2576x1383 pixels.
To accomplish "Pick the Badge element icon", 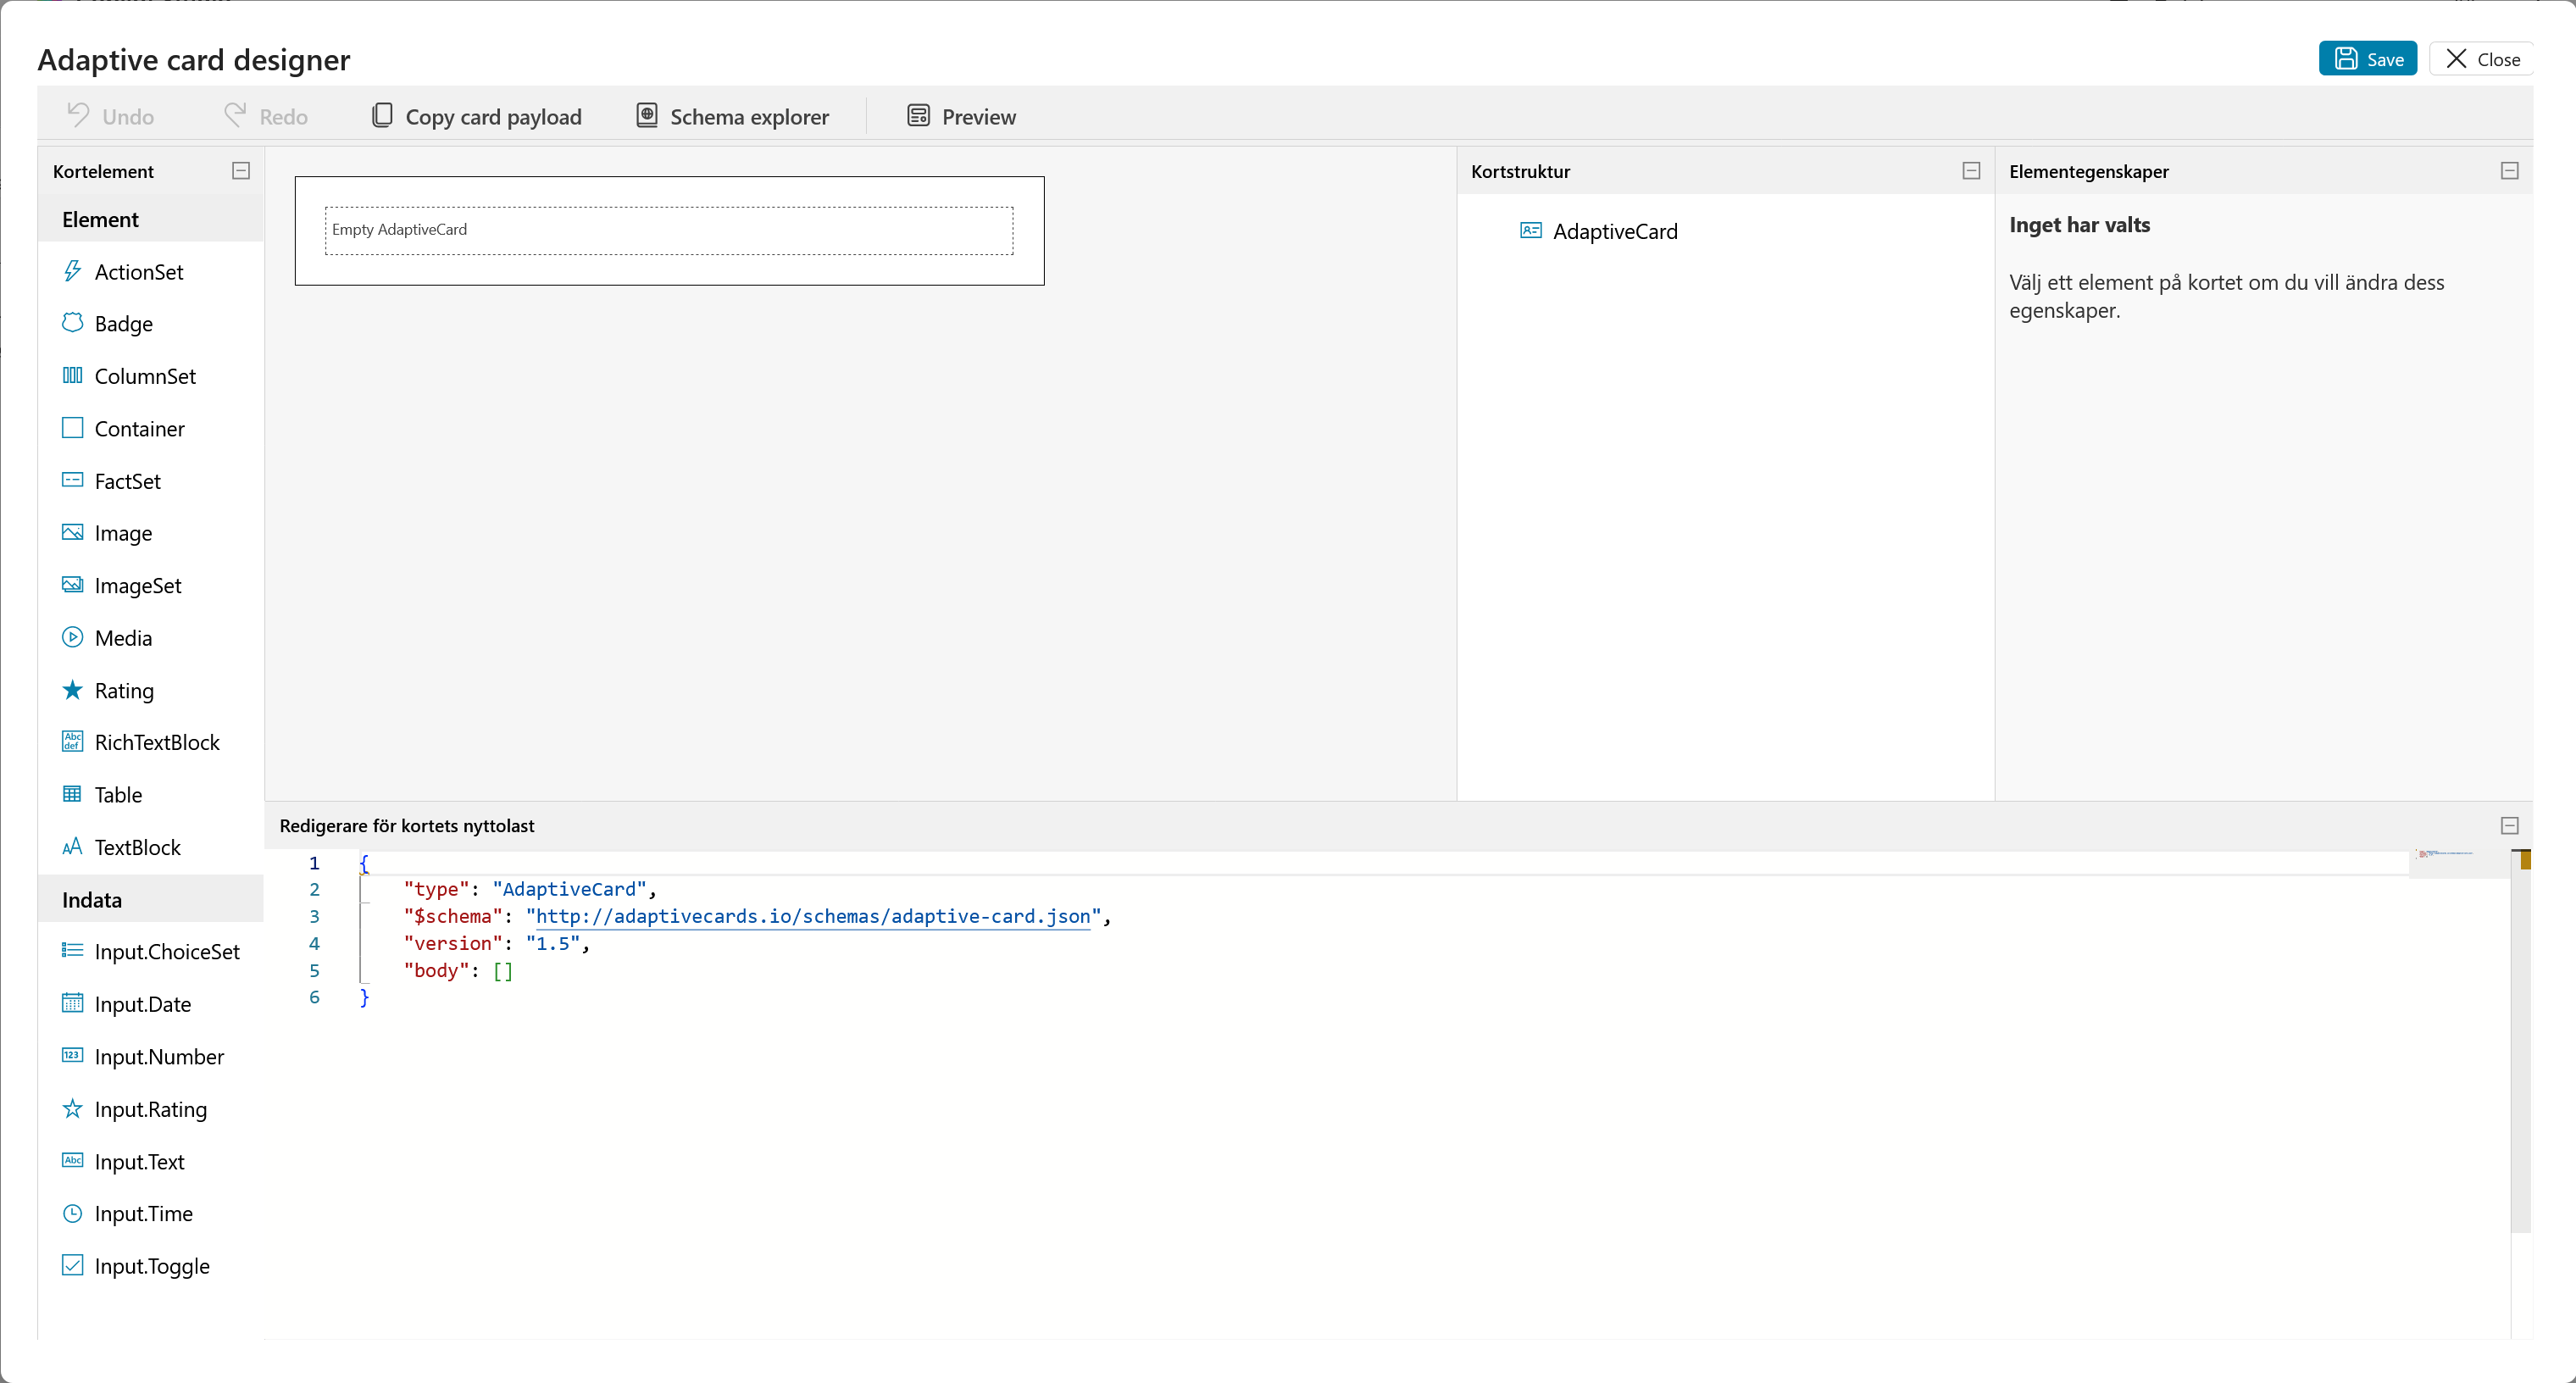I will coord(72,323).
